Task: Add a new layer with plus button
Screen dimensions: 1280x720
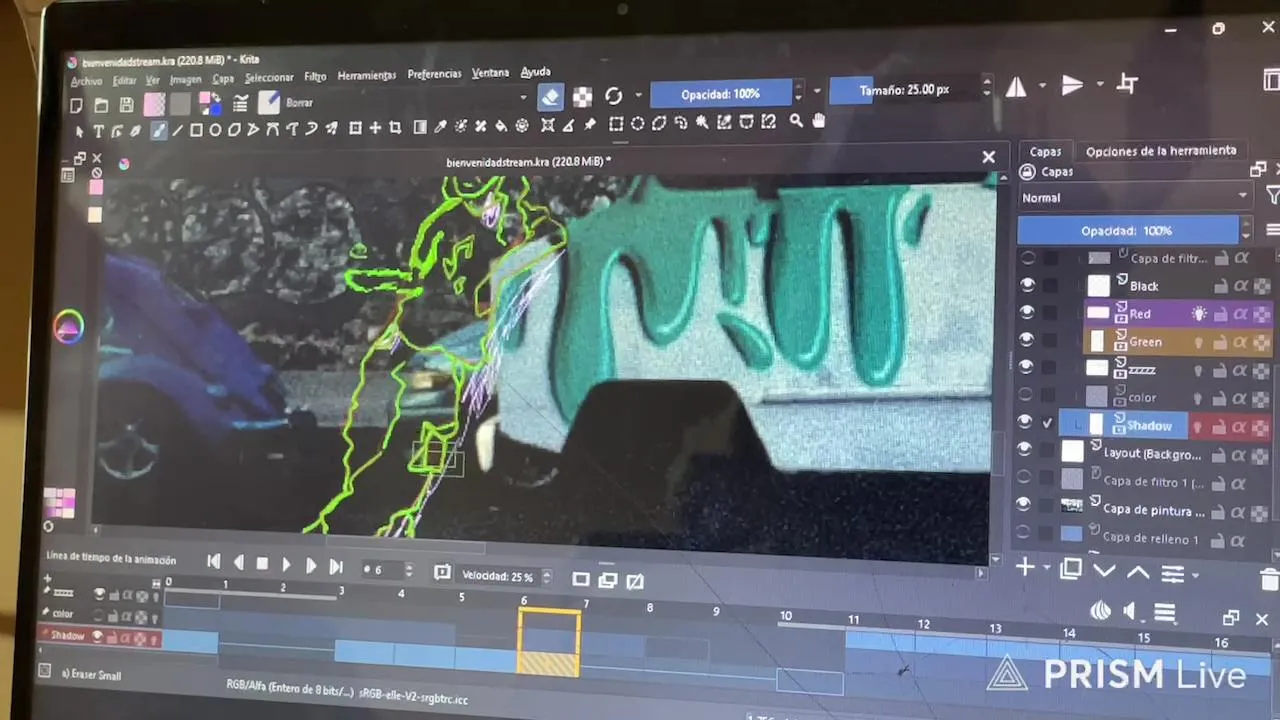Action: click(1024, 568)
